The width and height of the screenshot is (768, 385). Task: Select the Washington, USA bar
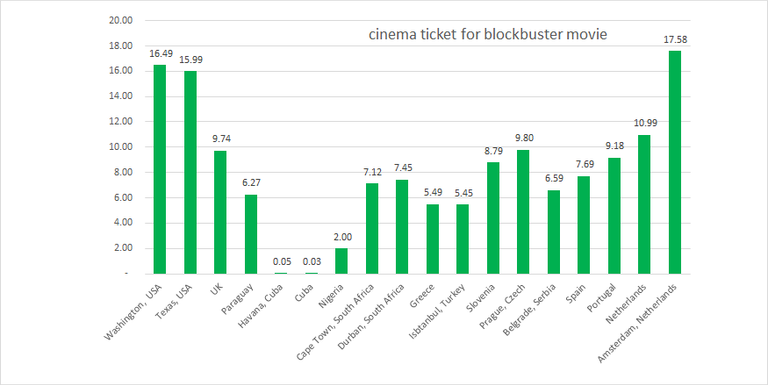tap(160, 169)
